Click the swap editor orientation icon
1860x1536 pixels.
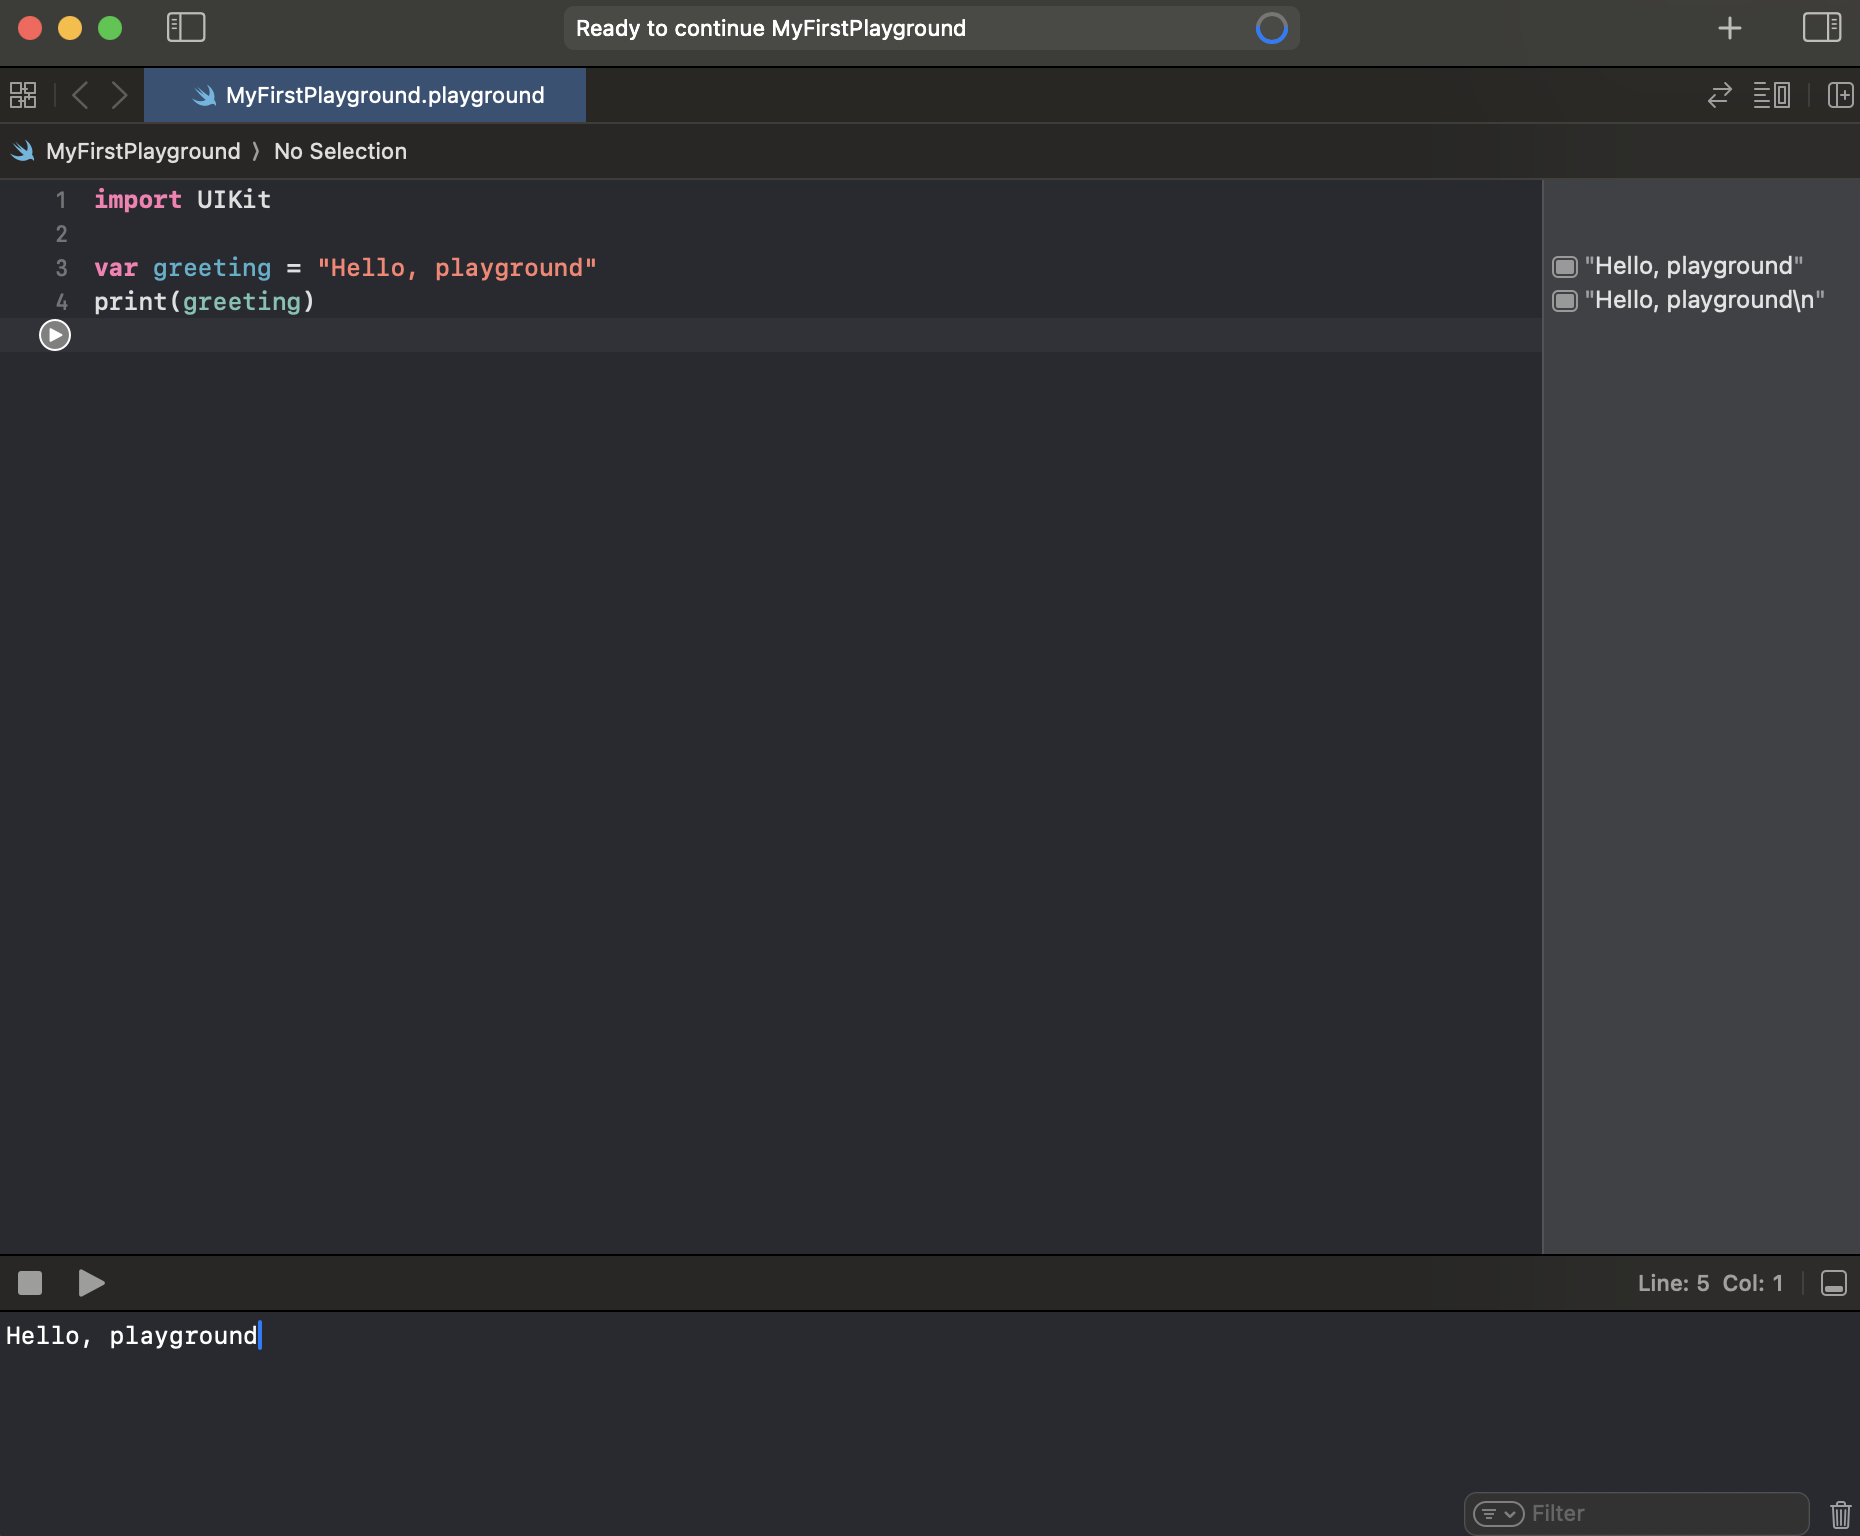pos(1718,95)
